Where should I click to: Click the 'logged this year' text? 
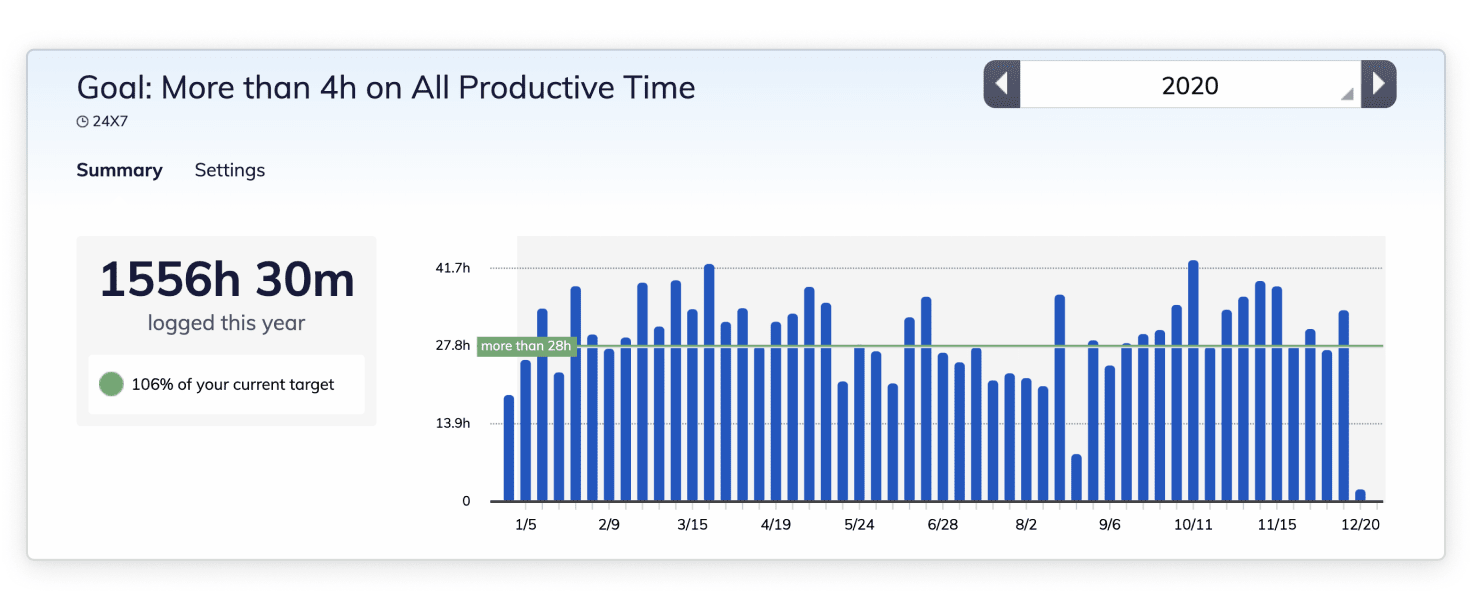point(224,322)
